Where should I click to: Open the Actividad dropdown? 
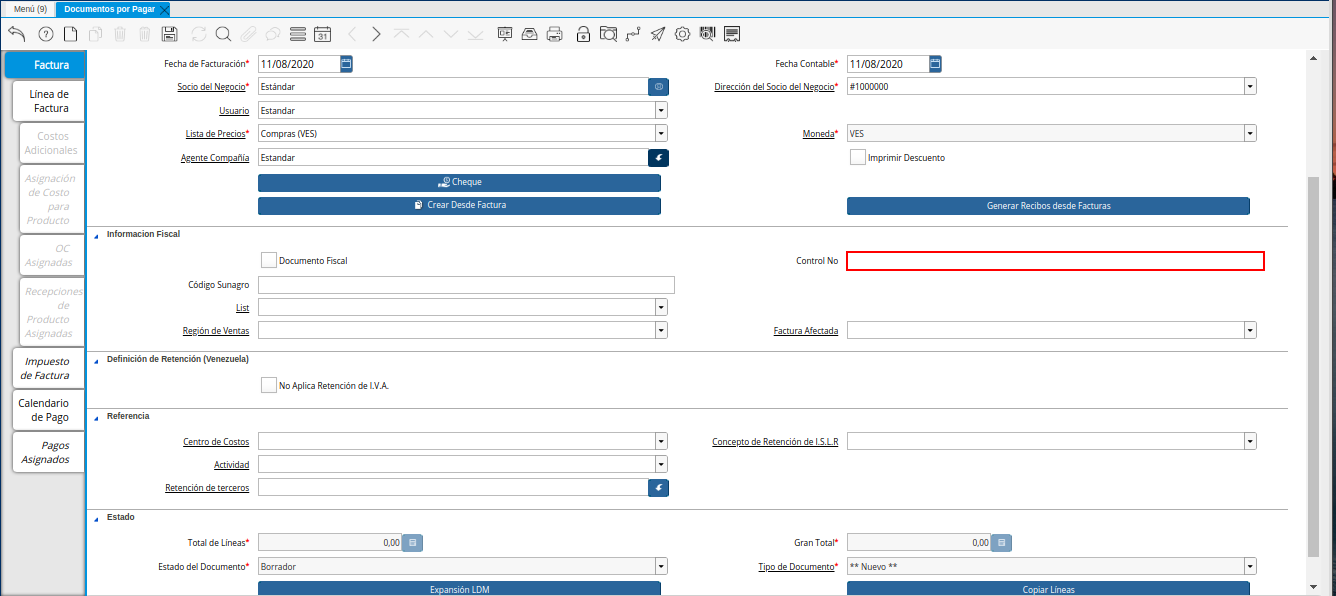coord(661,464)
